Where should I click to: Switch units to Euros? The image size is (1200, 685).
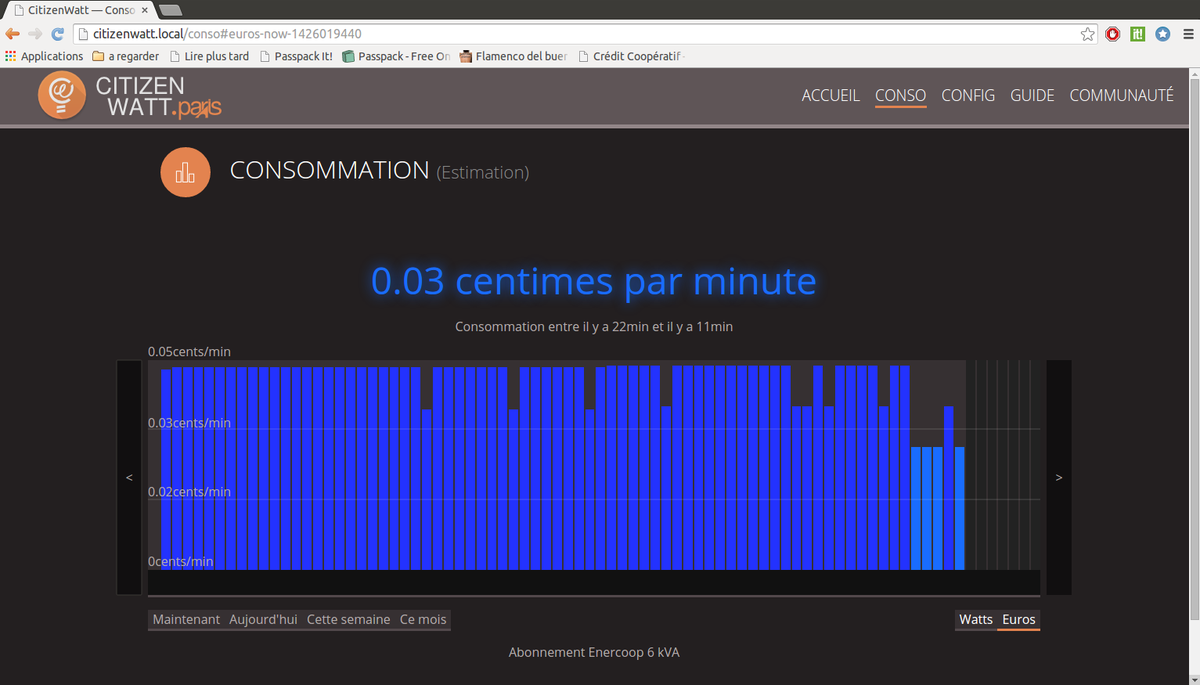click(1019, 620)
